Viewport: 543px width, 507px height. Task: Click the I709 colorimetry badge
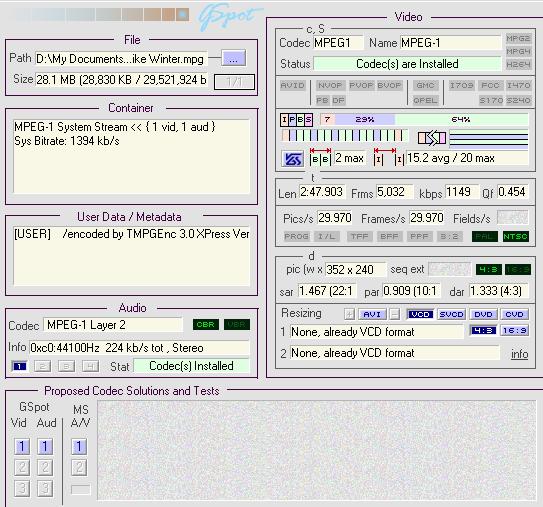(462, 85)
